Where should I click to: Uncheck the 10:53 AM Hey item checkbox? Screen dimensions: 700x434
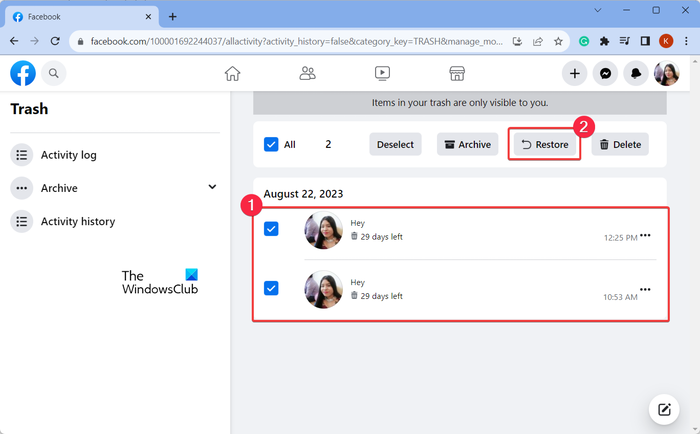coord(271,288)
